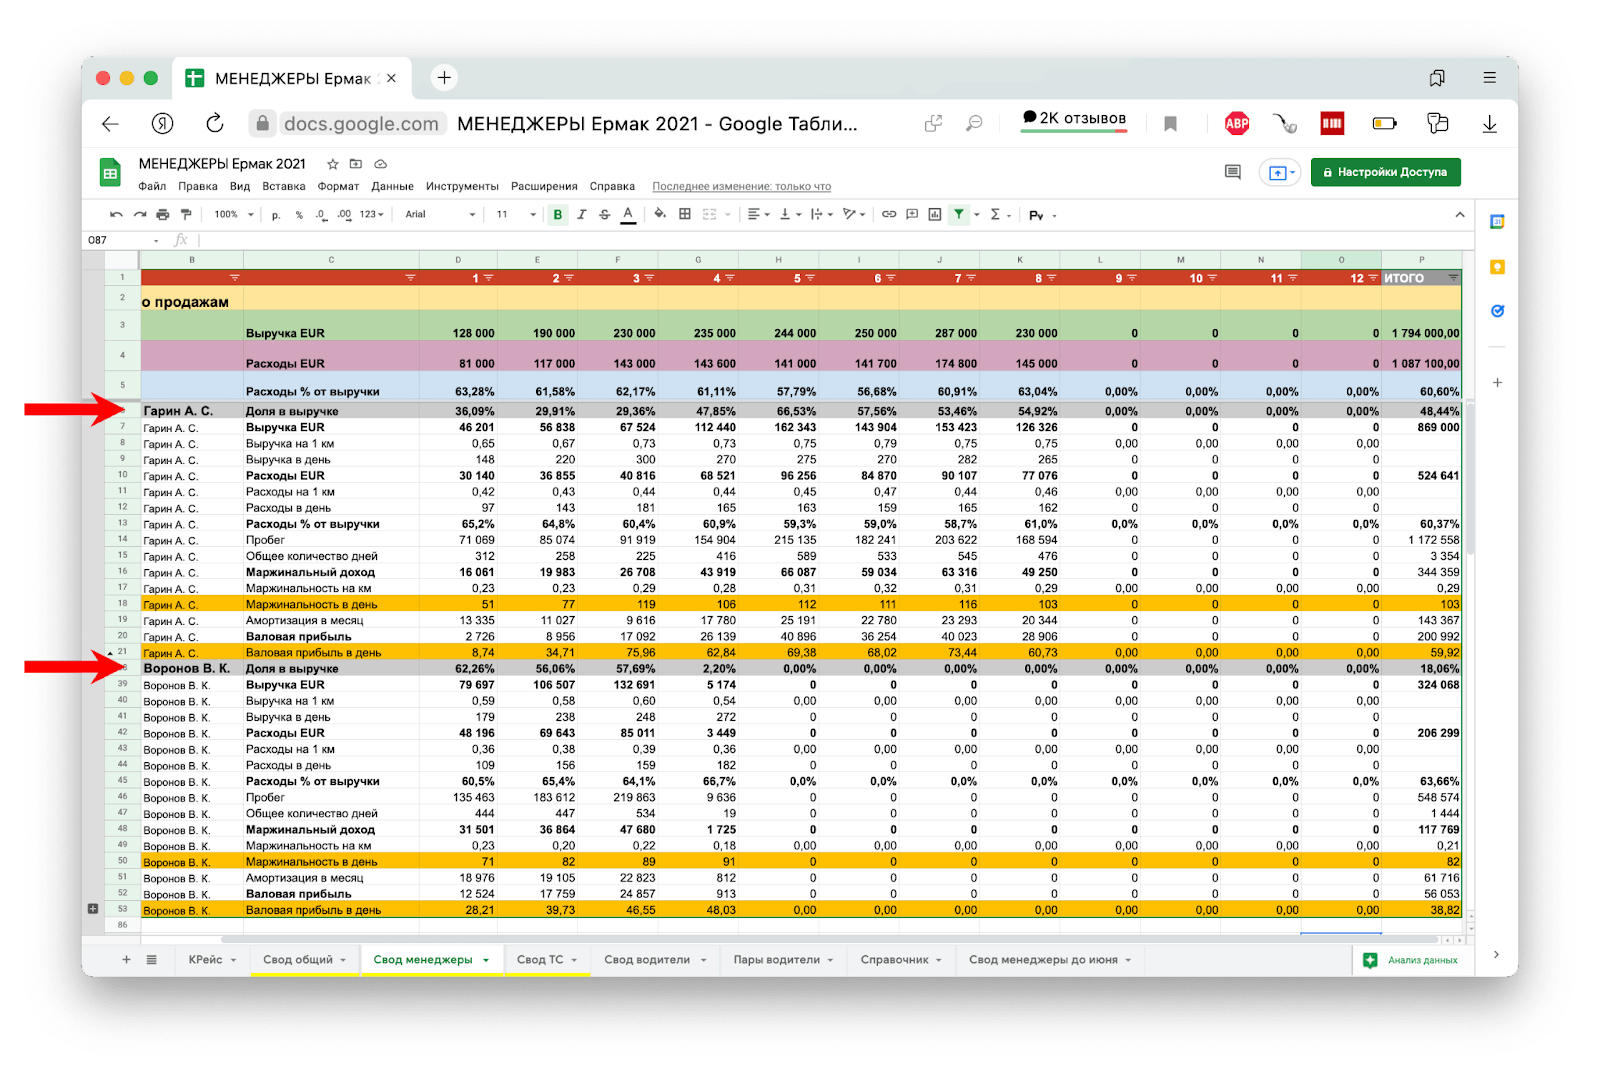Click the paint format roller icon
Viewport: 1600px width, 1076px height.
pyautogui.click(x=186, y=214)
